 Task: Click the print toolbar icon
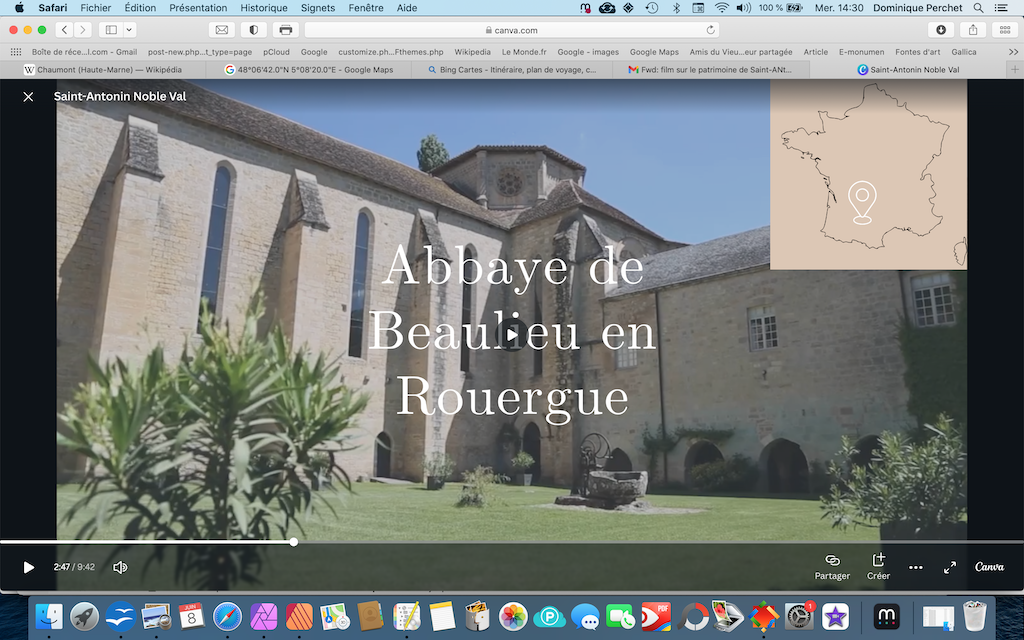[x=285, y=29]
